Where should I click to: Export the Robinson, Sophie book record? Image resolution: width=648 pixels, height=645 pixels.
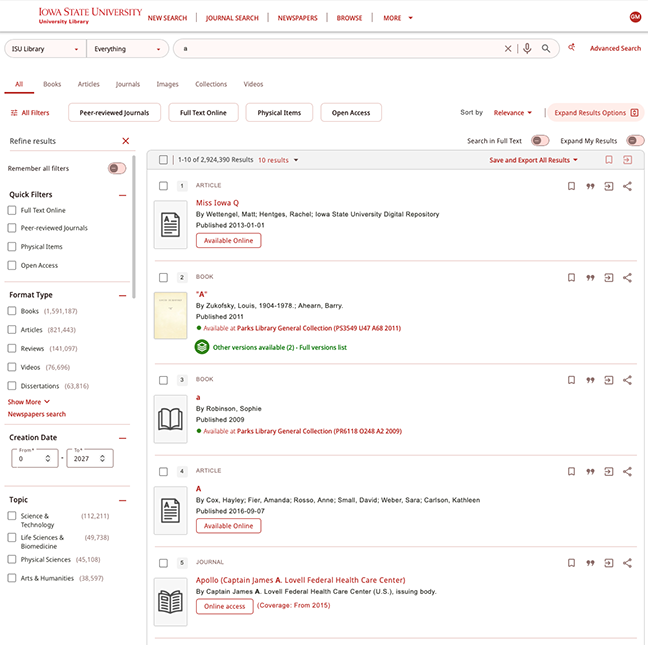click(x=609, y=380)
